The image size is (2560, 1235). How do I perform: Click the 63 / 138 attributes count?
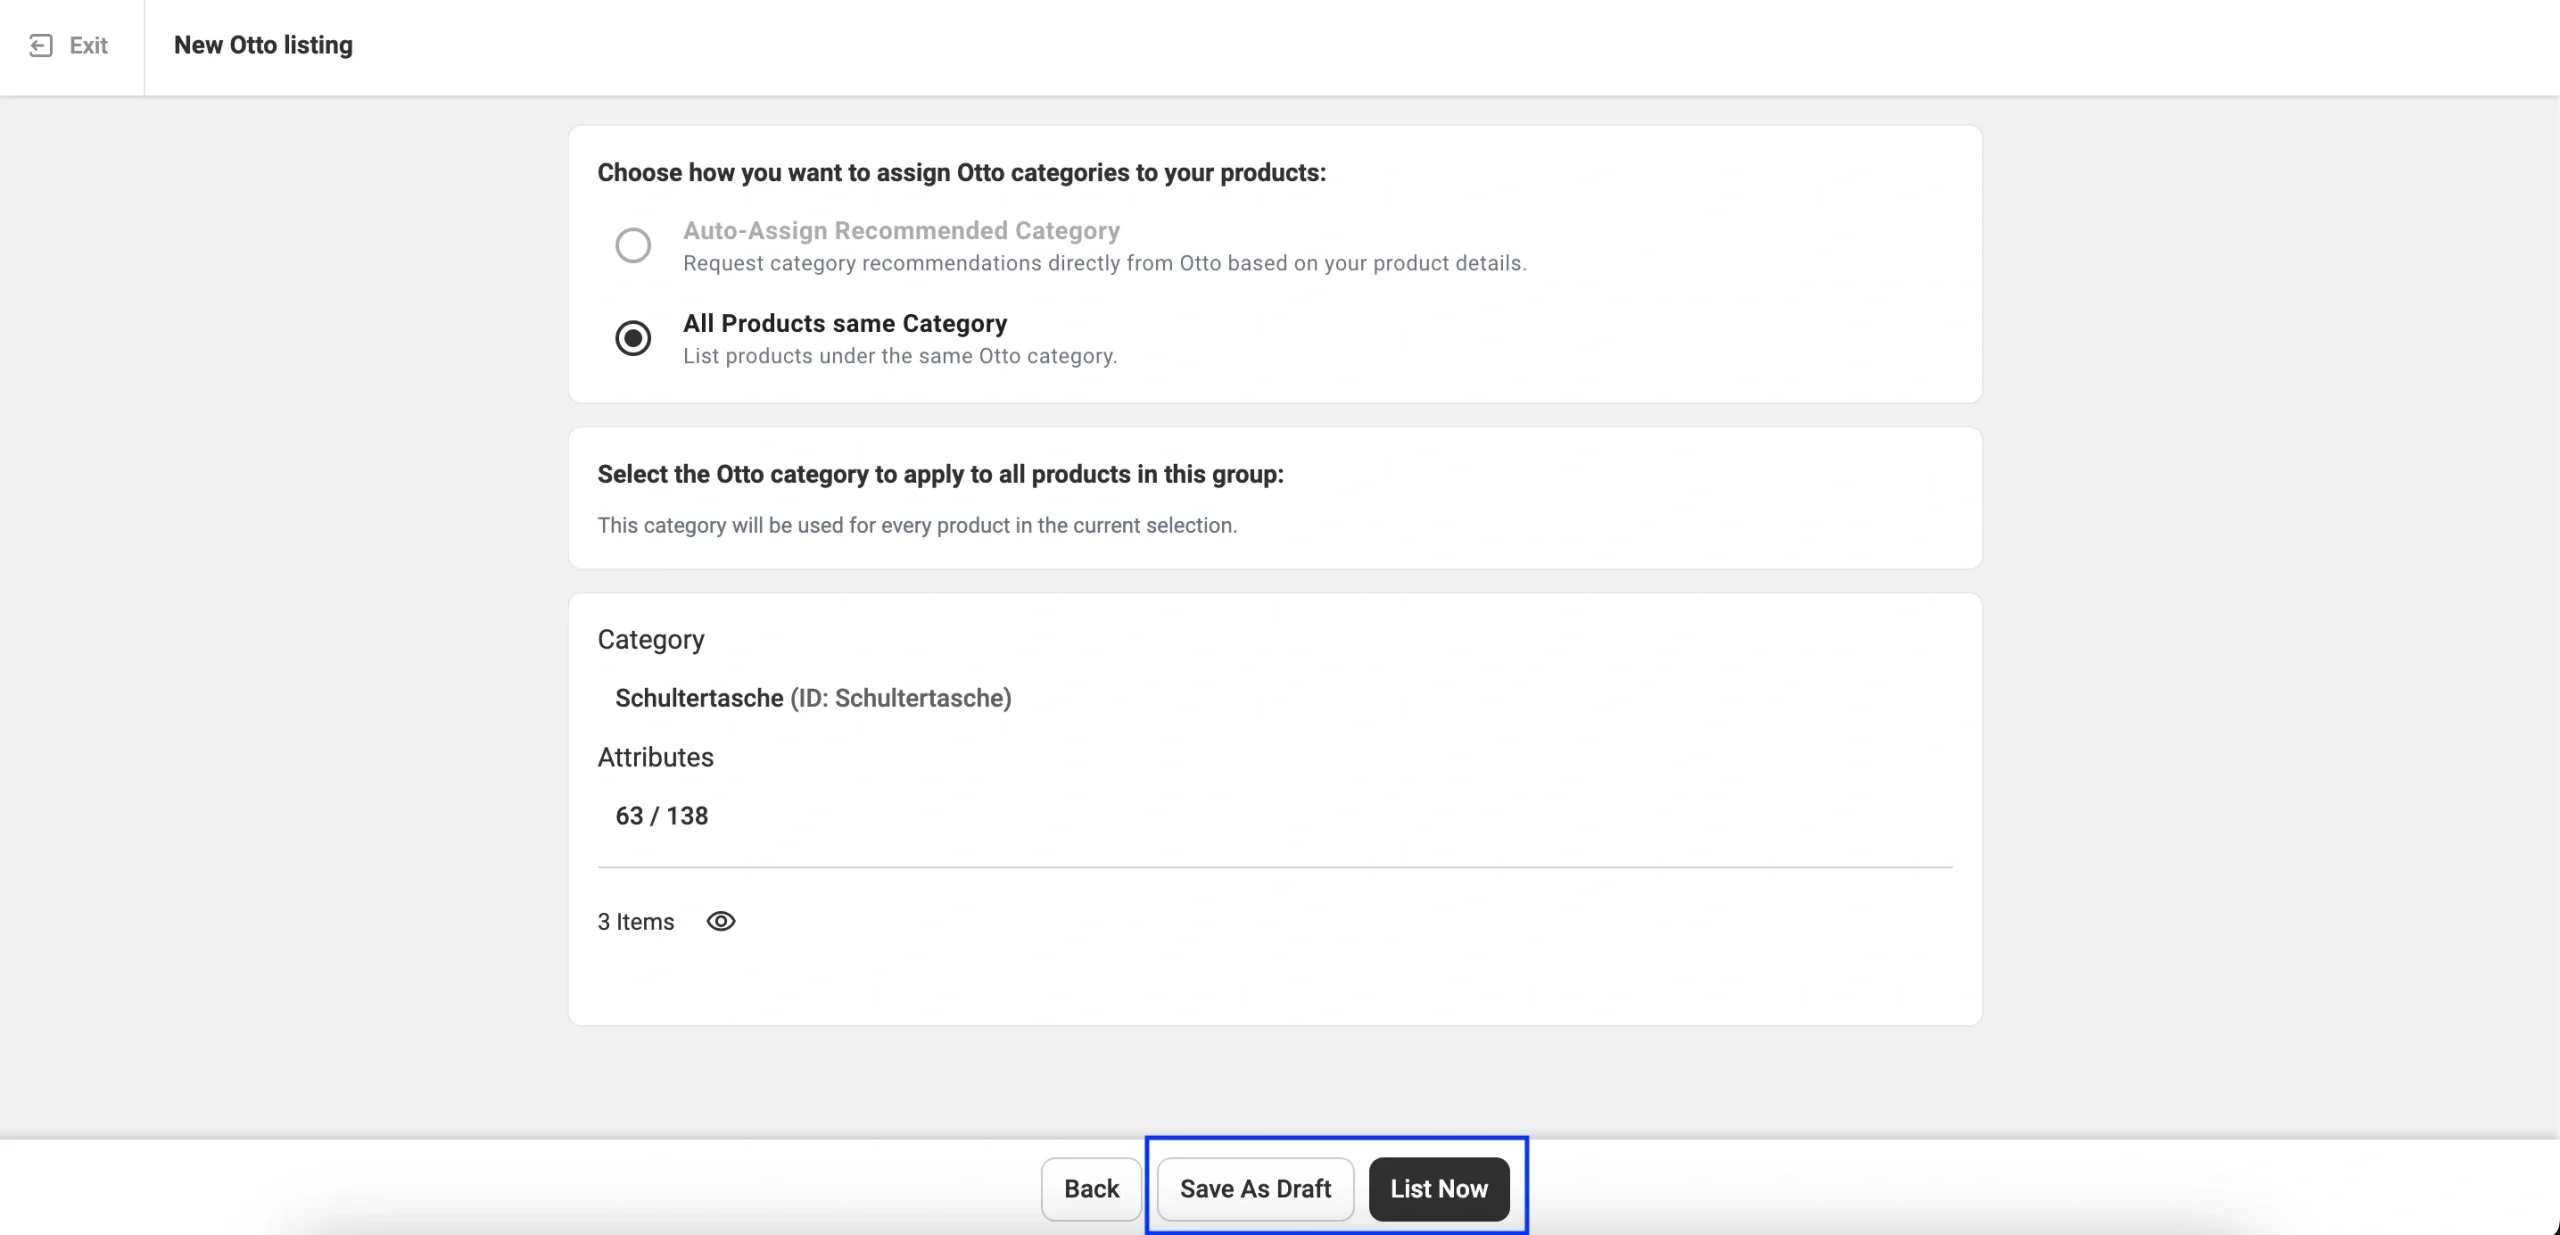(x=661, y=816)
